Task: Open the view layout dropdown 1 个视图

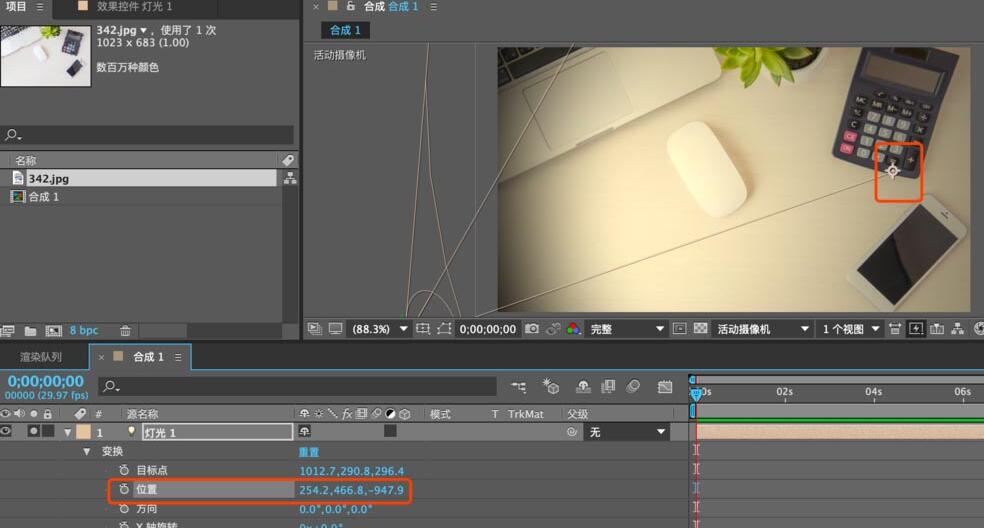Action: (851, 329)
